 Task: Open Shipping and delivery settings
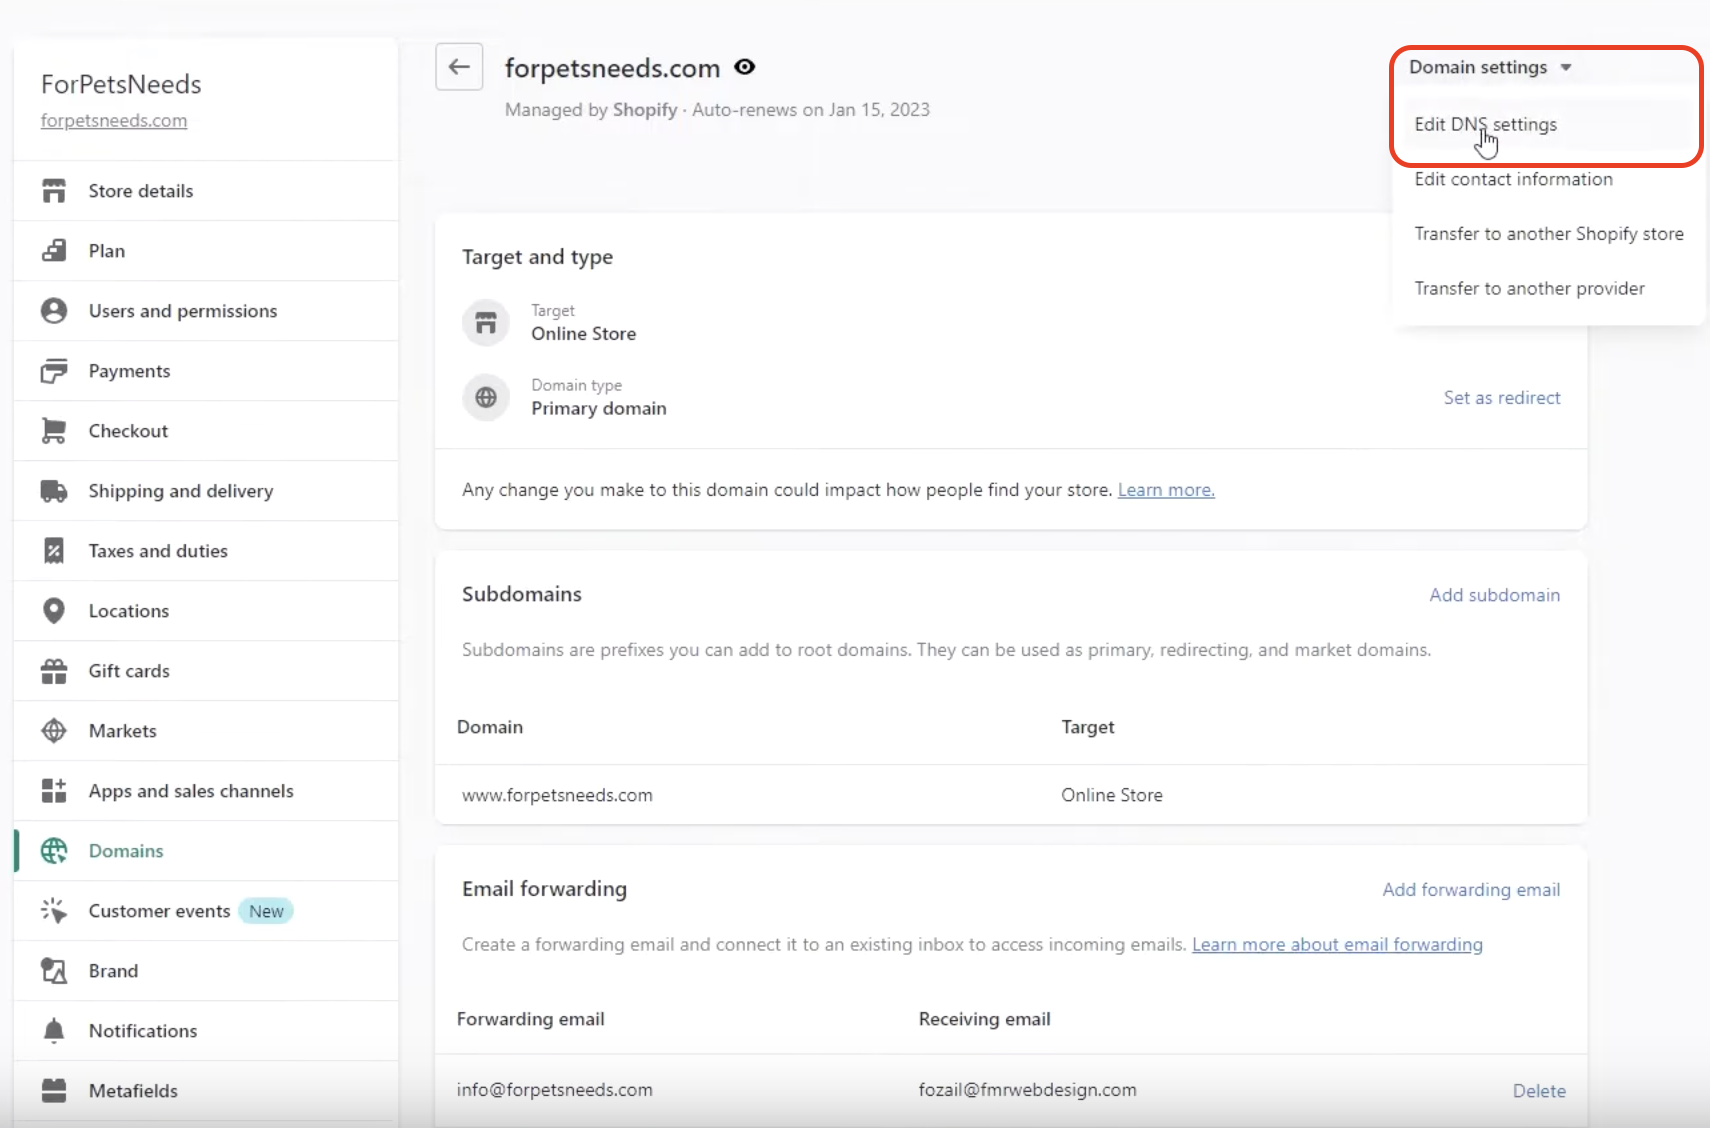point(206,491)
